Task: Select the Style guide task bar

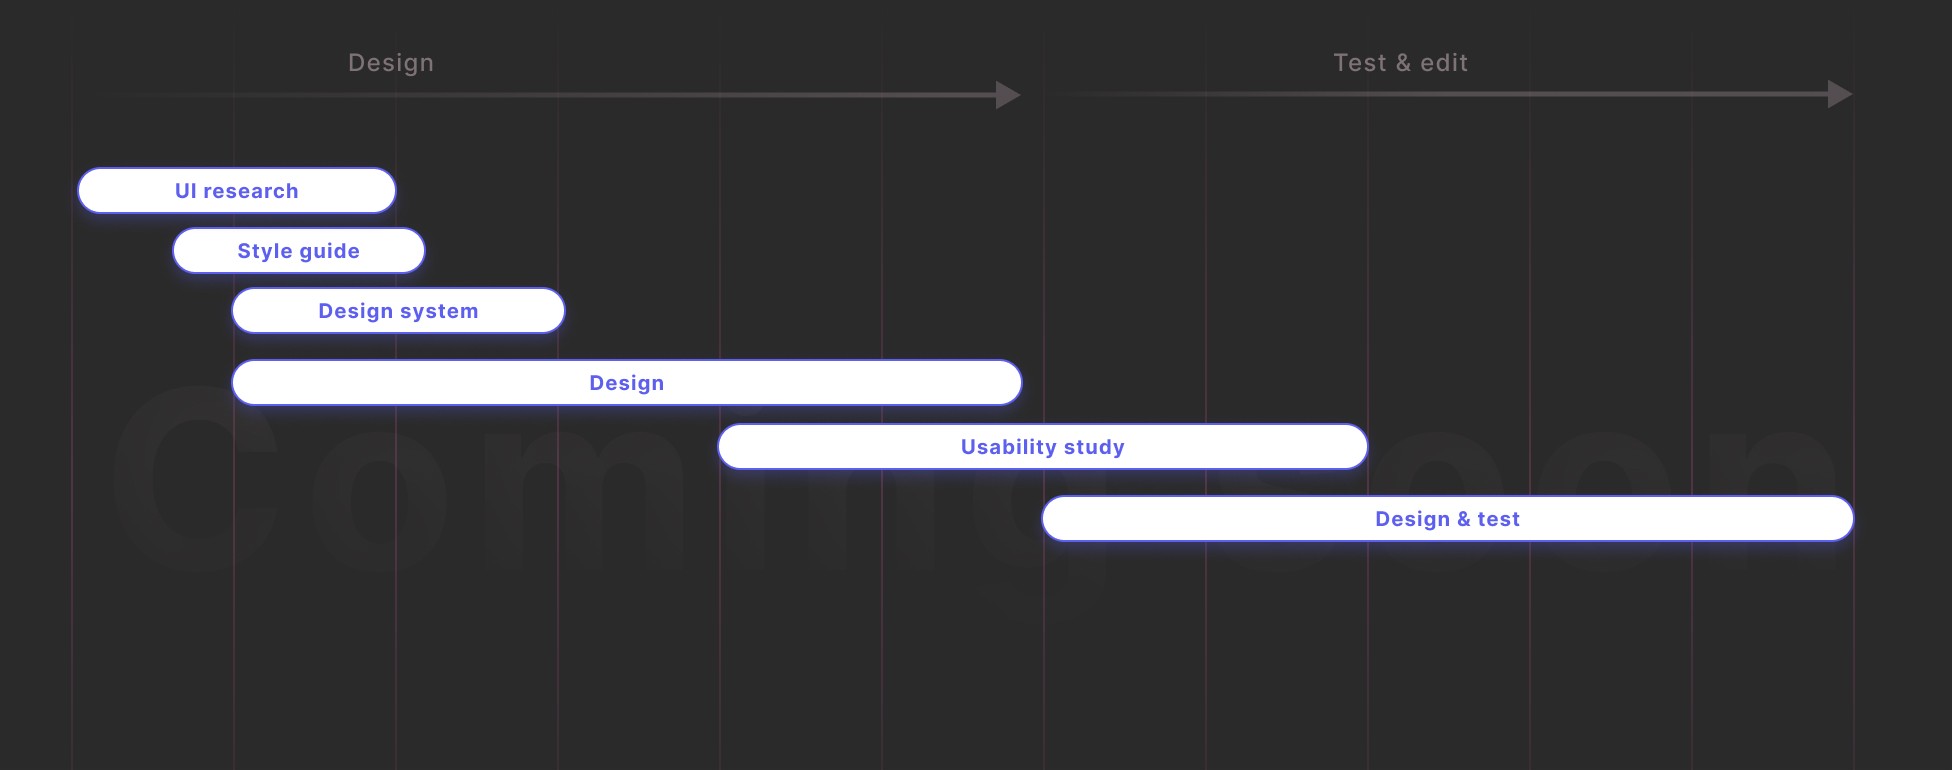Action: [299, 250]
